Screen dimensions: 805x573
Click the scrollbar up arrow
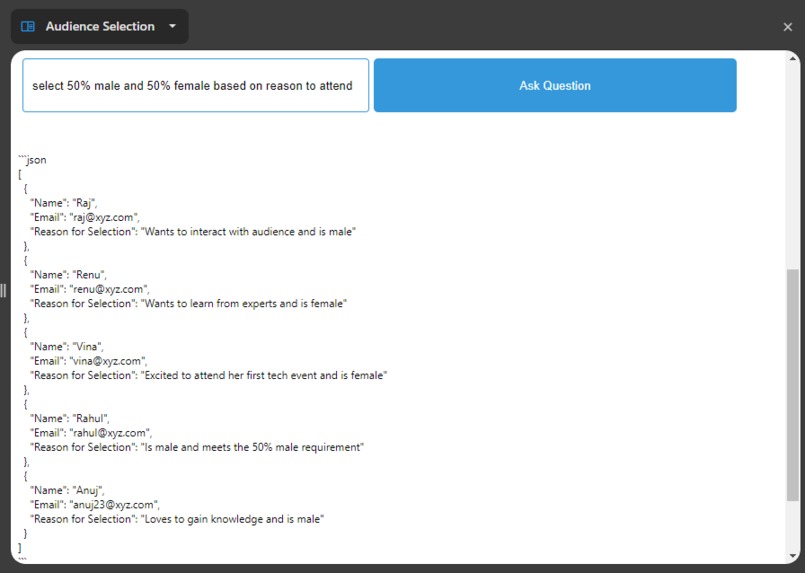tap(793, 59)
